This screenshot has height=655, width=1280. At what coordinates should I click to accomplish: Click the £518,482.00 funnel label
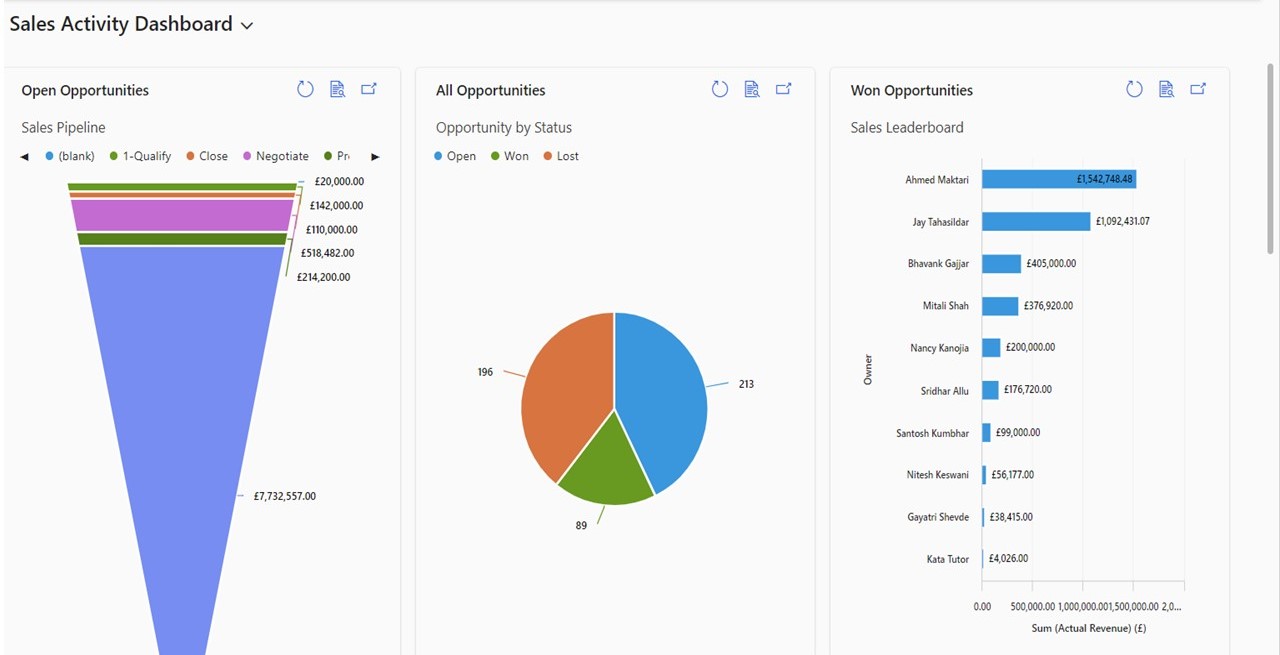pyautogui.click(x=328, y=254)
